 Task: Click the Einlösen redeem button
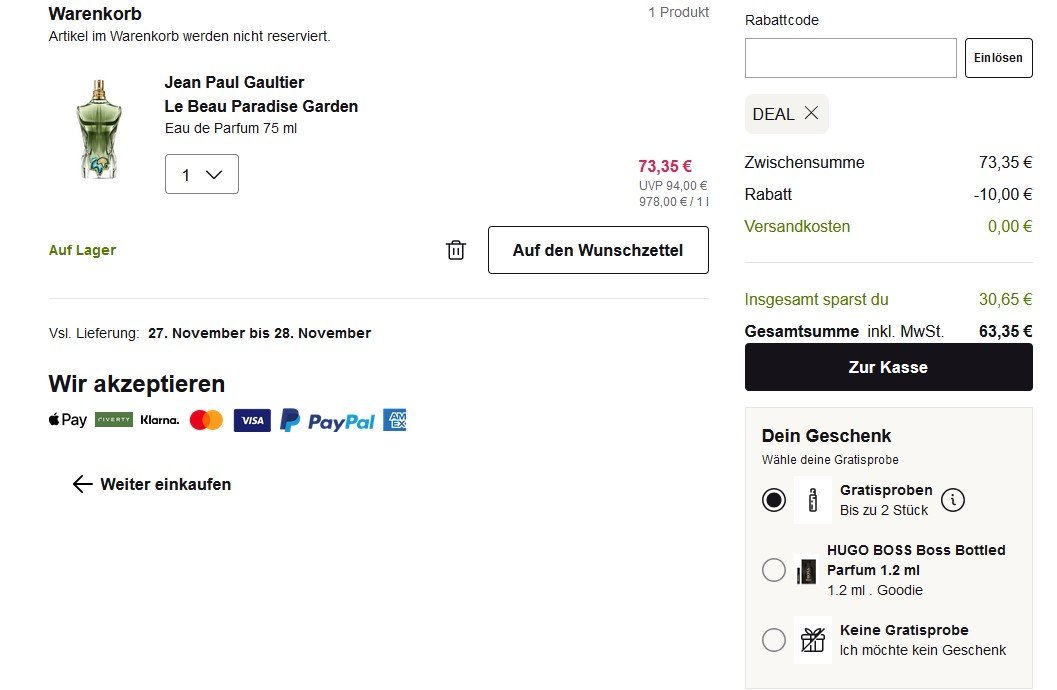click(x=998, y=58)
